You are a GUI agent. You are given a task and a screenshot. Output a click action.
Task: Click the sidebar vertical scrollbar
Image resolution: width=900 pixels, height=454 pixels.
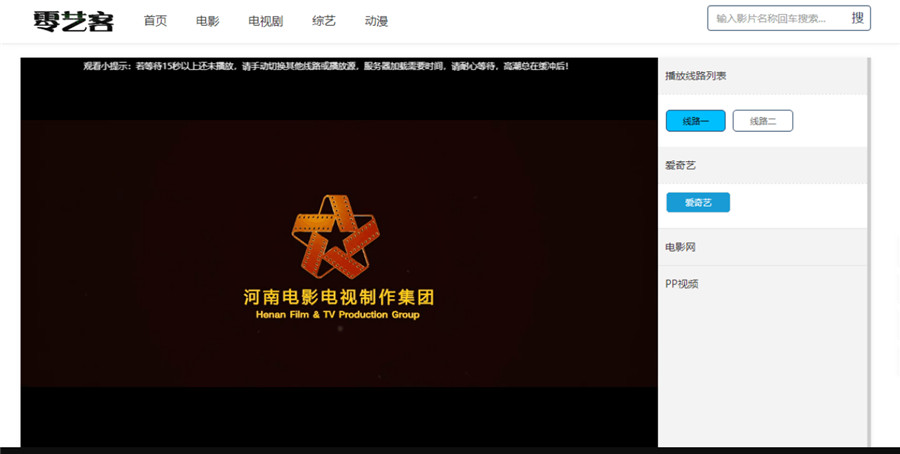coord(869,253)
